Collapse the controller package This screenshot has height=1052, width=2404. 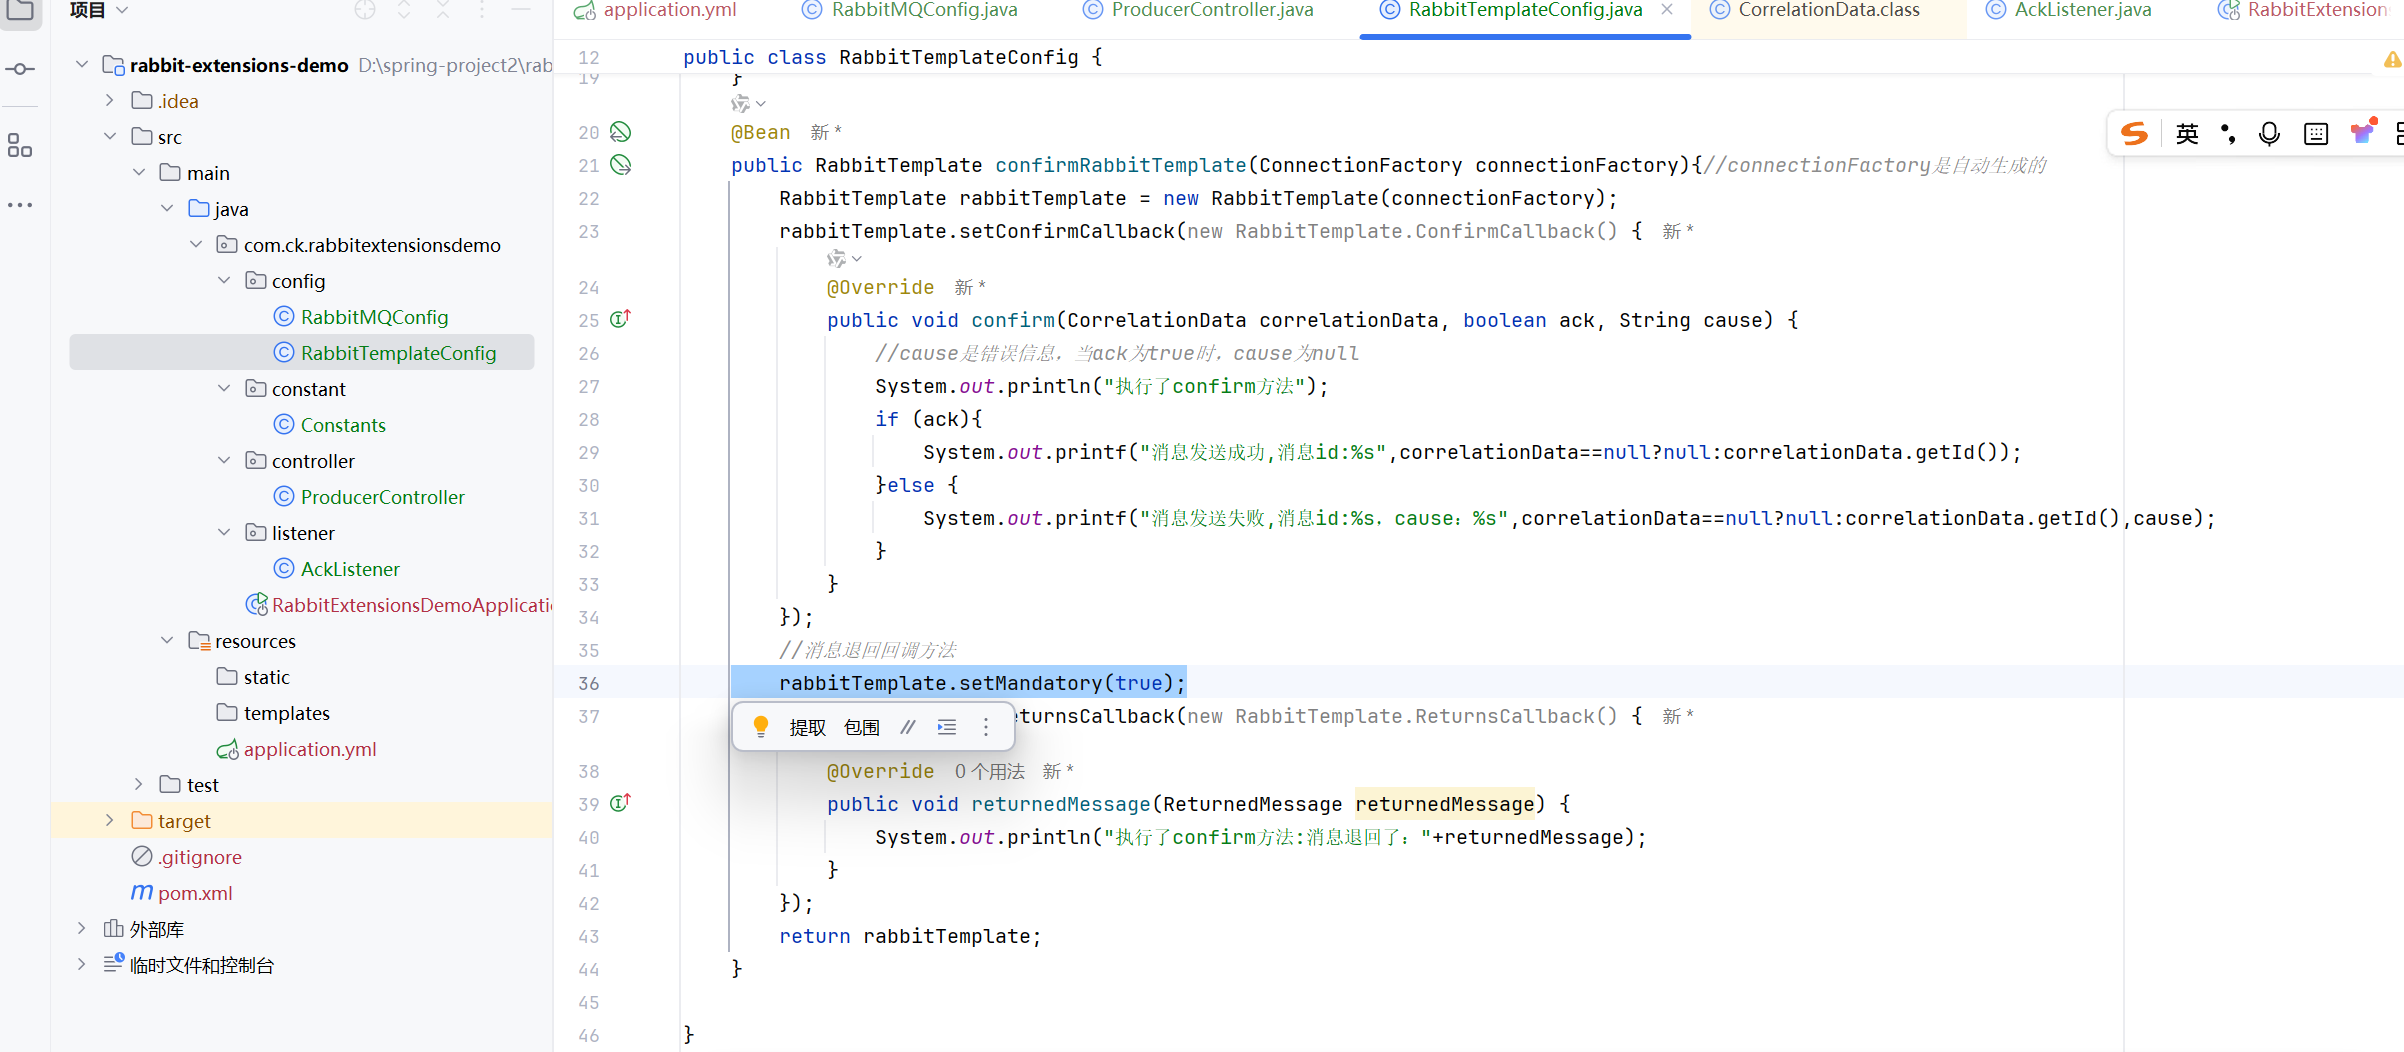(x=224, y=460)
